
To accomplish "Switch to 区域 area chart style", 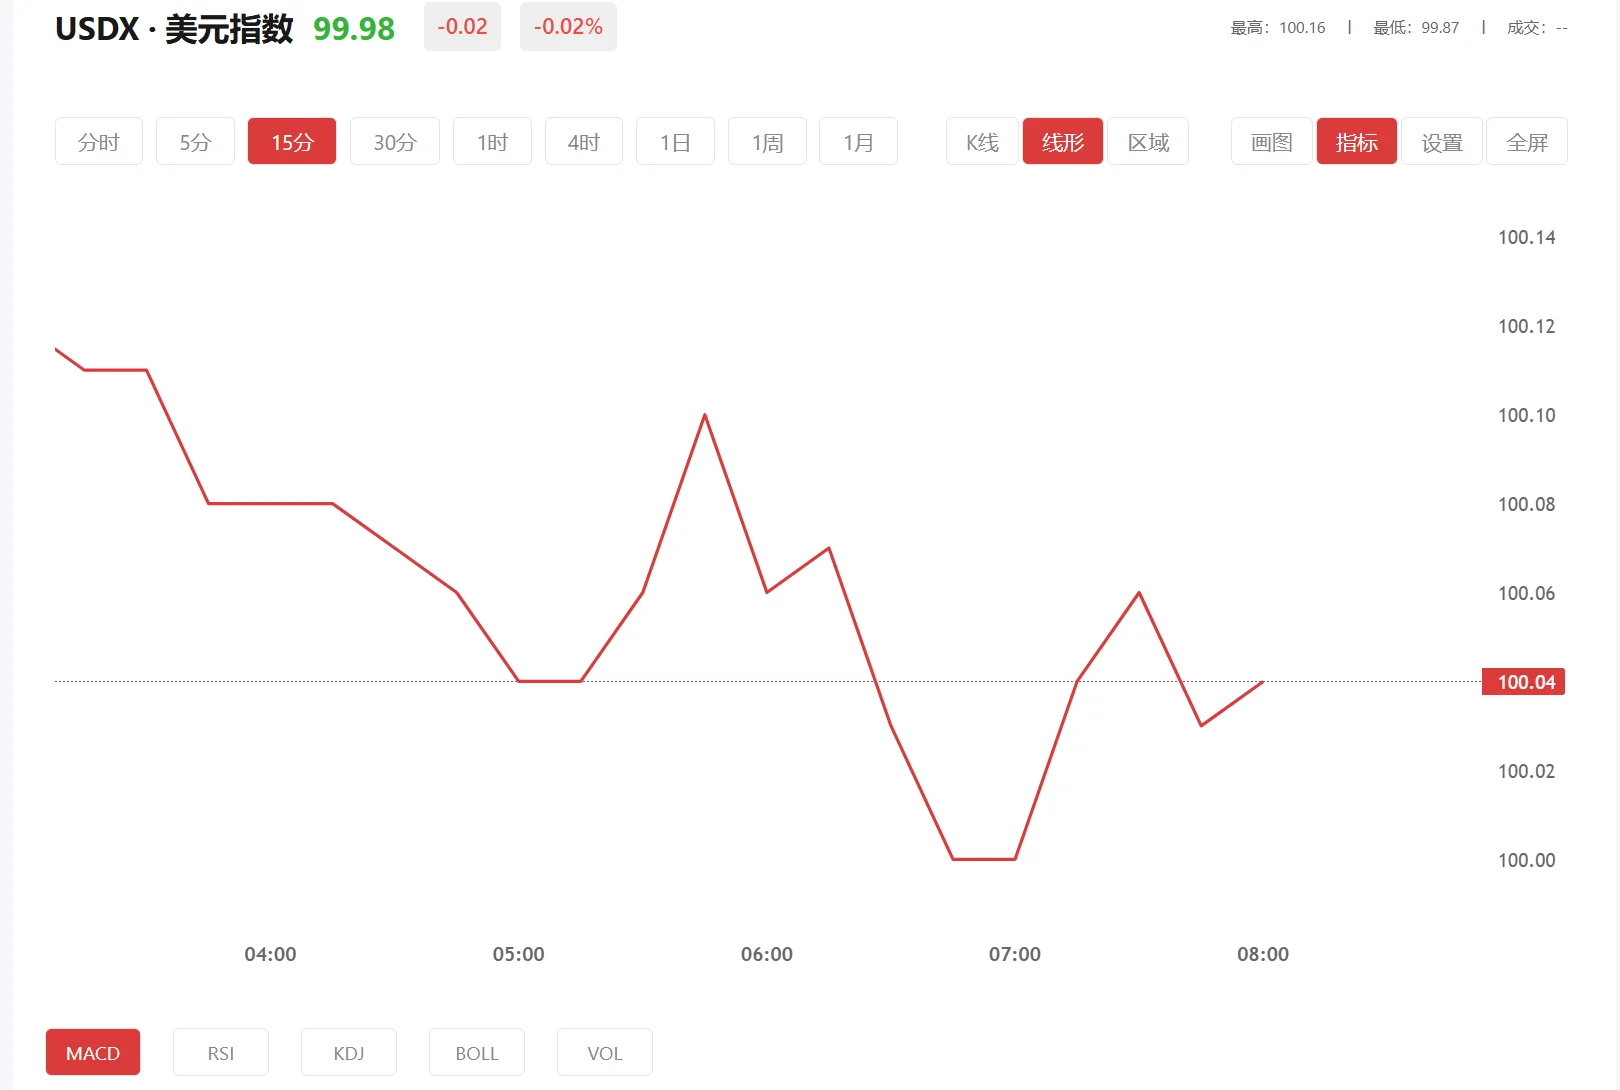I will [x=1147, y=141].
